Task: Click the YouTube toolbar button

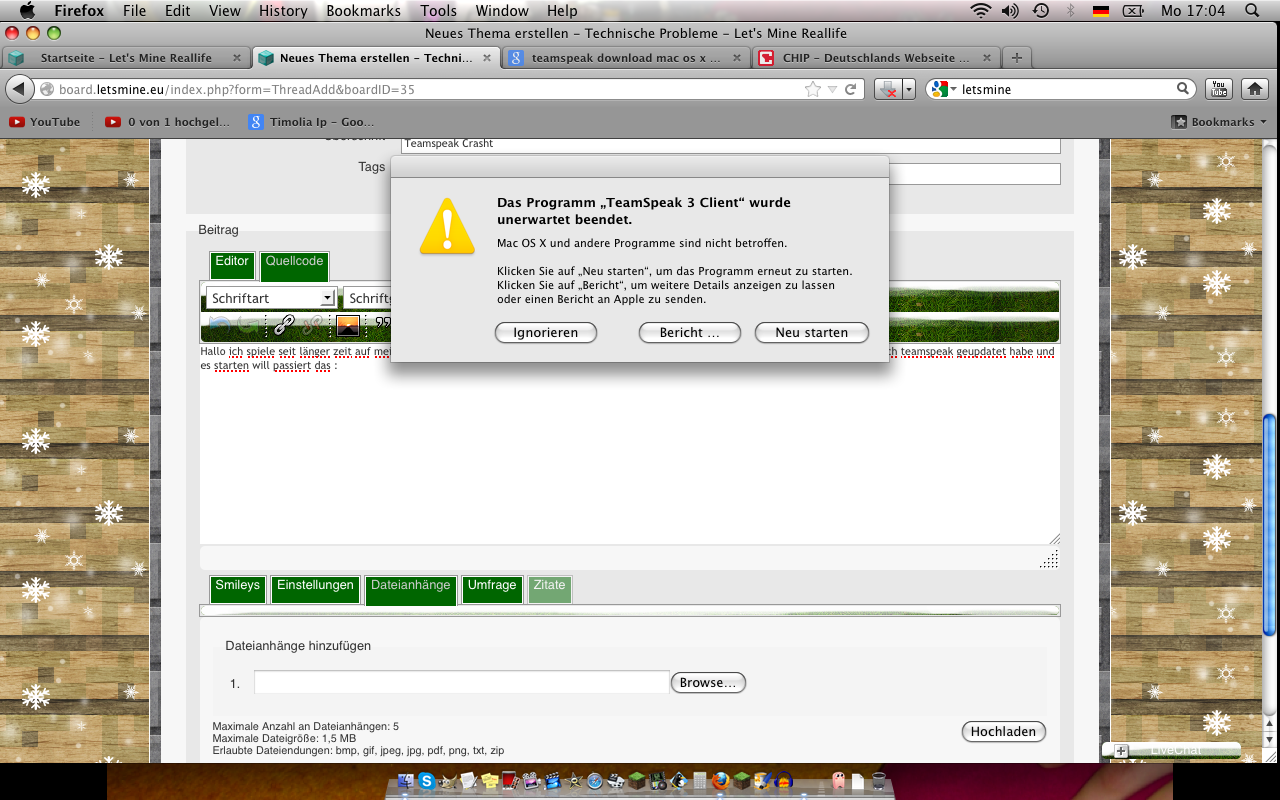Action: coord(1219,89)
